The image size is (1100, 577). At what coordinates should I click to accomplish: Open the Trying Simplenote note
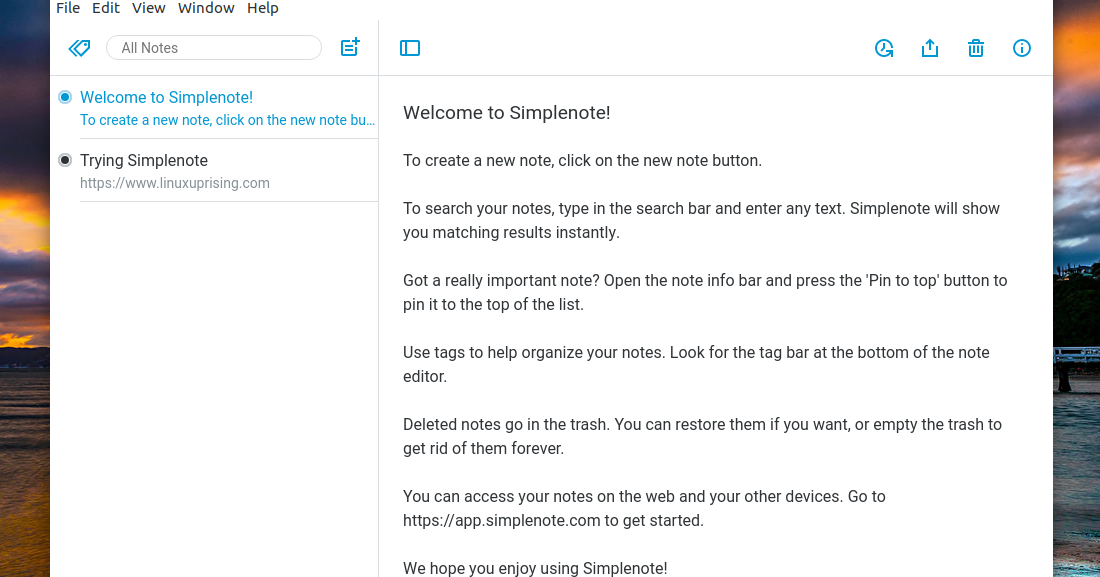(x=144, y=160)
